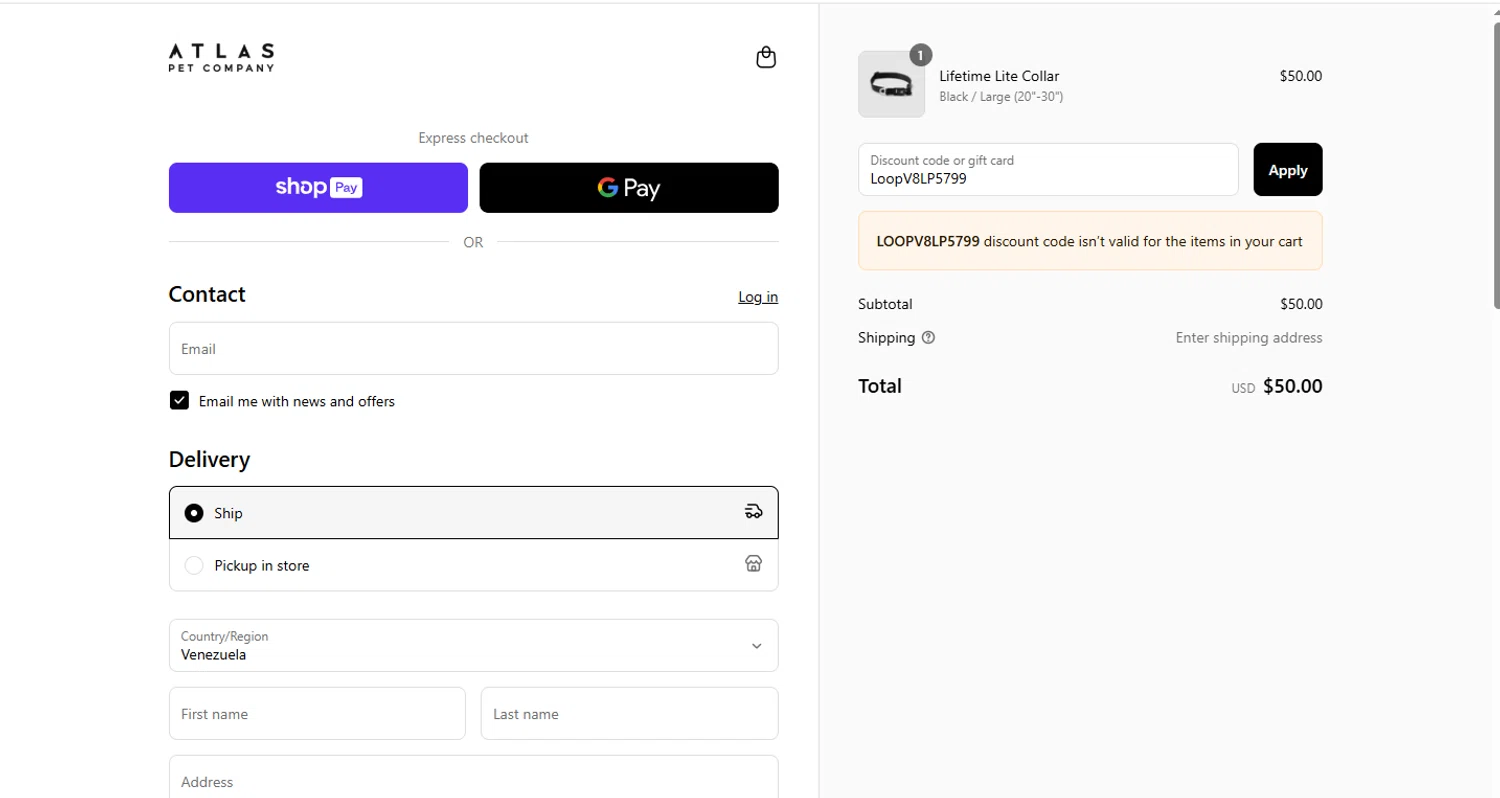Click the invalid discount code error message

1090,241
